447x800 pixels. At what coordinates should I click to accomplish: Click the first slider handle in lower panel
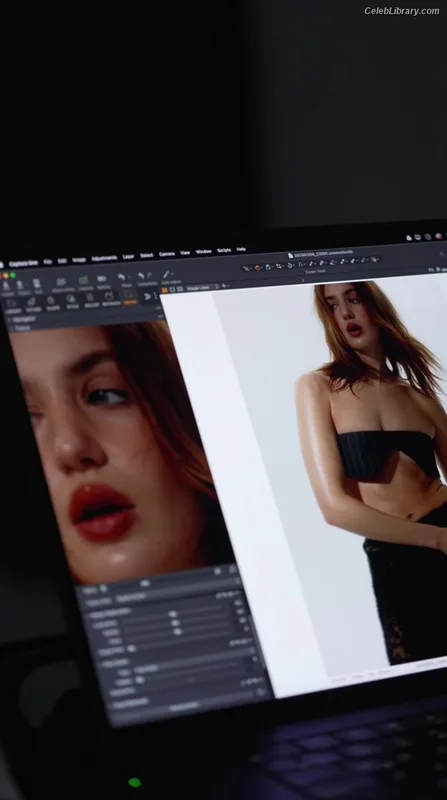[173, 614]
